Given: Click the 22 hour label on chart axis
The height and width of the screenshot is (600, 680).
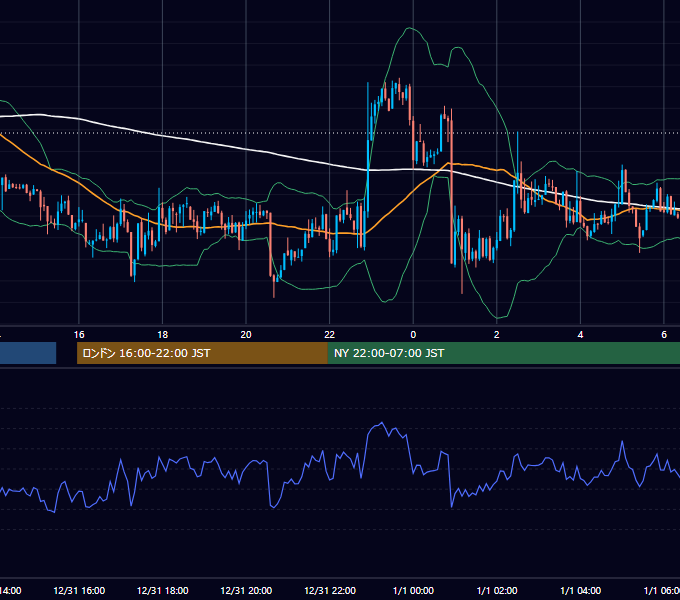Looking at the screenshot, I should coord(330,335).
